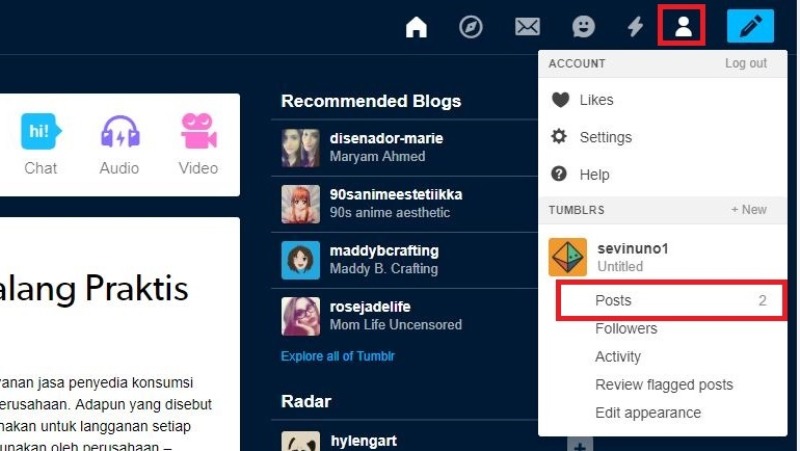
Task: Click the Log out link
Action: click(x=745, y=63)
